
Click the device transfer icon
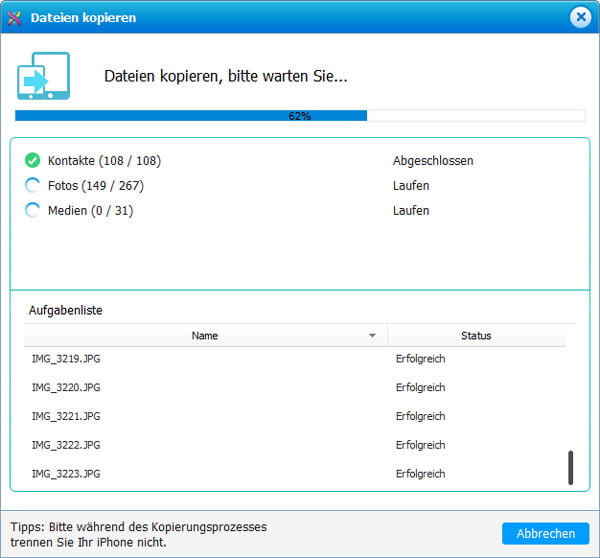[x=42, y=77]
